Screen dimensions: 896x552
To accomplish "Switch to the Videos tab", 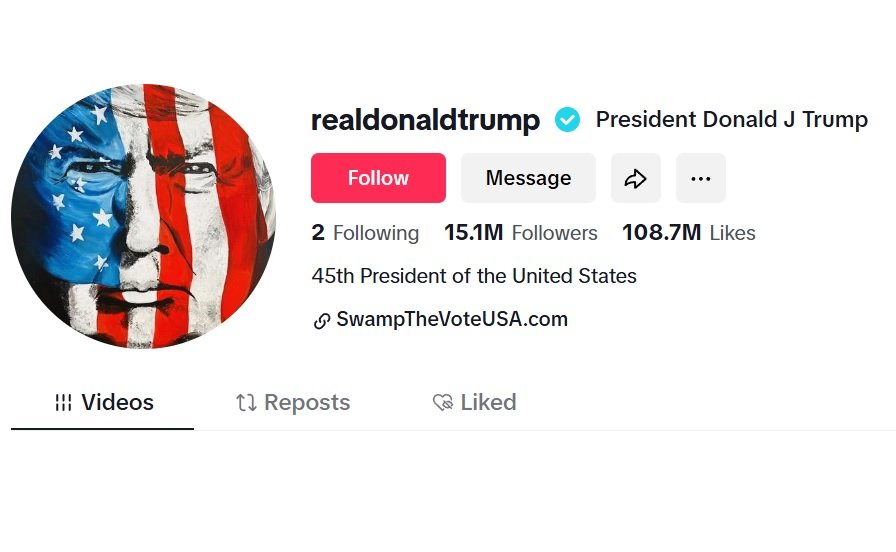I will pos(103,403).
